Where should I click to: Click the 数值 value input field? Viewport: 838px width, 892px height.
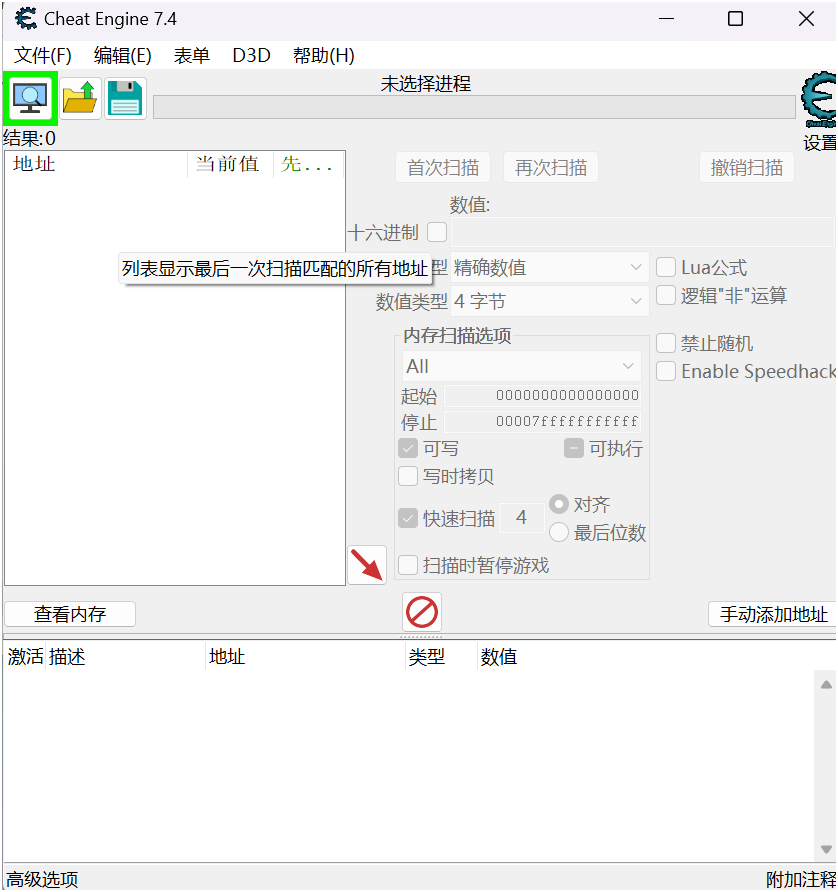tap(642, 232)
